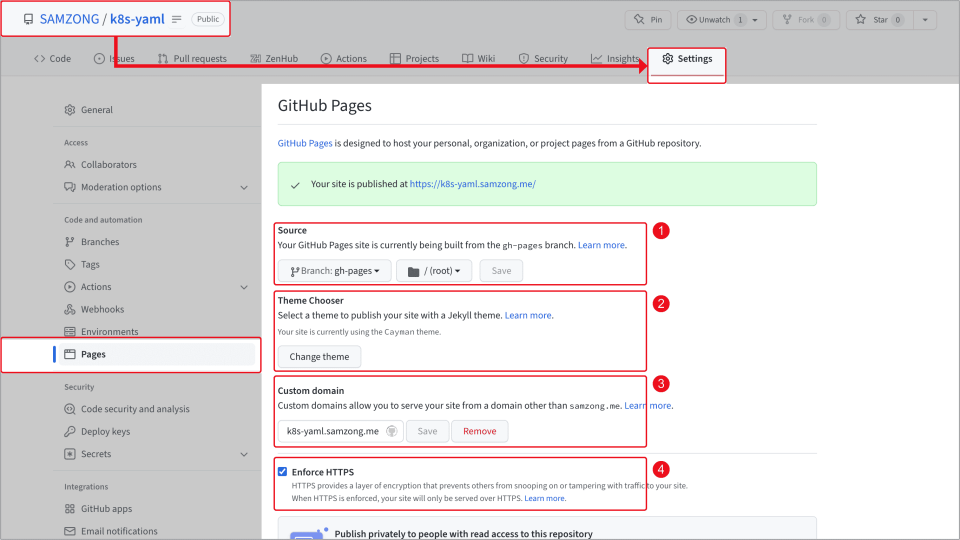Viewport: 960px width, 540px height.
Task: Click the GitHub apps icon
Action: click(x=70, y=509)
